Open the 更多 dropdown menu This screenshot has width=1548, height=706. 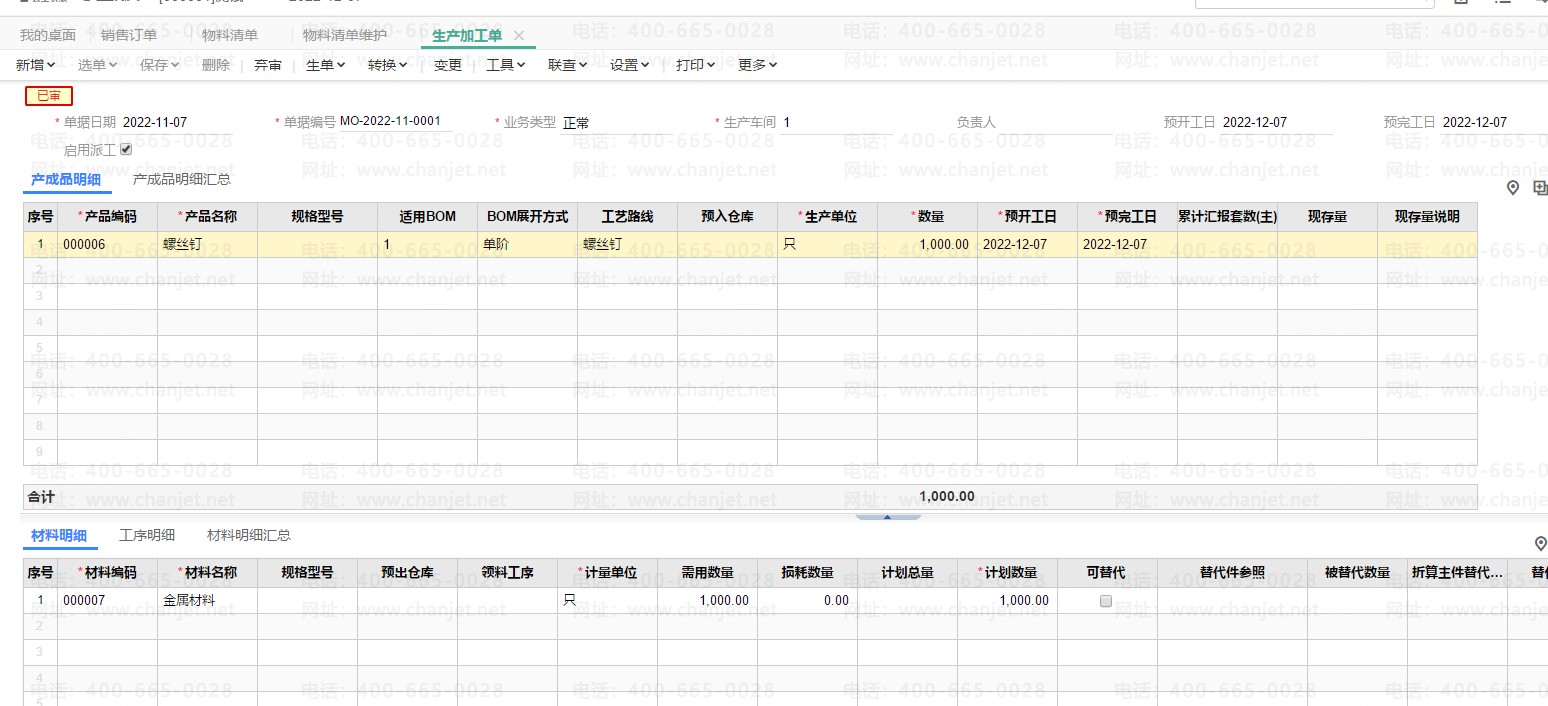click(x=757, y=65)
